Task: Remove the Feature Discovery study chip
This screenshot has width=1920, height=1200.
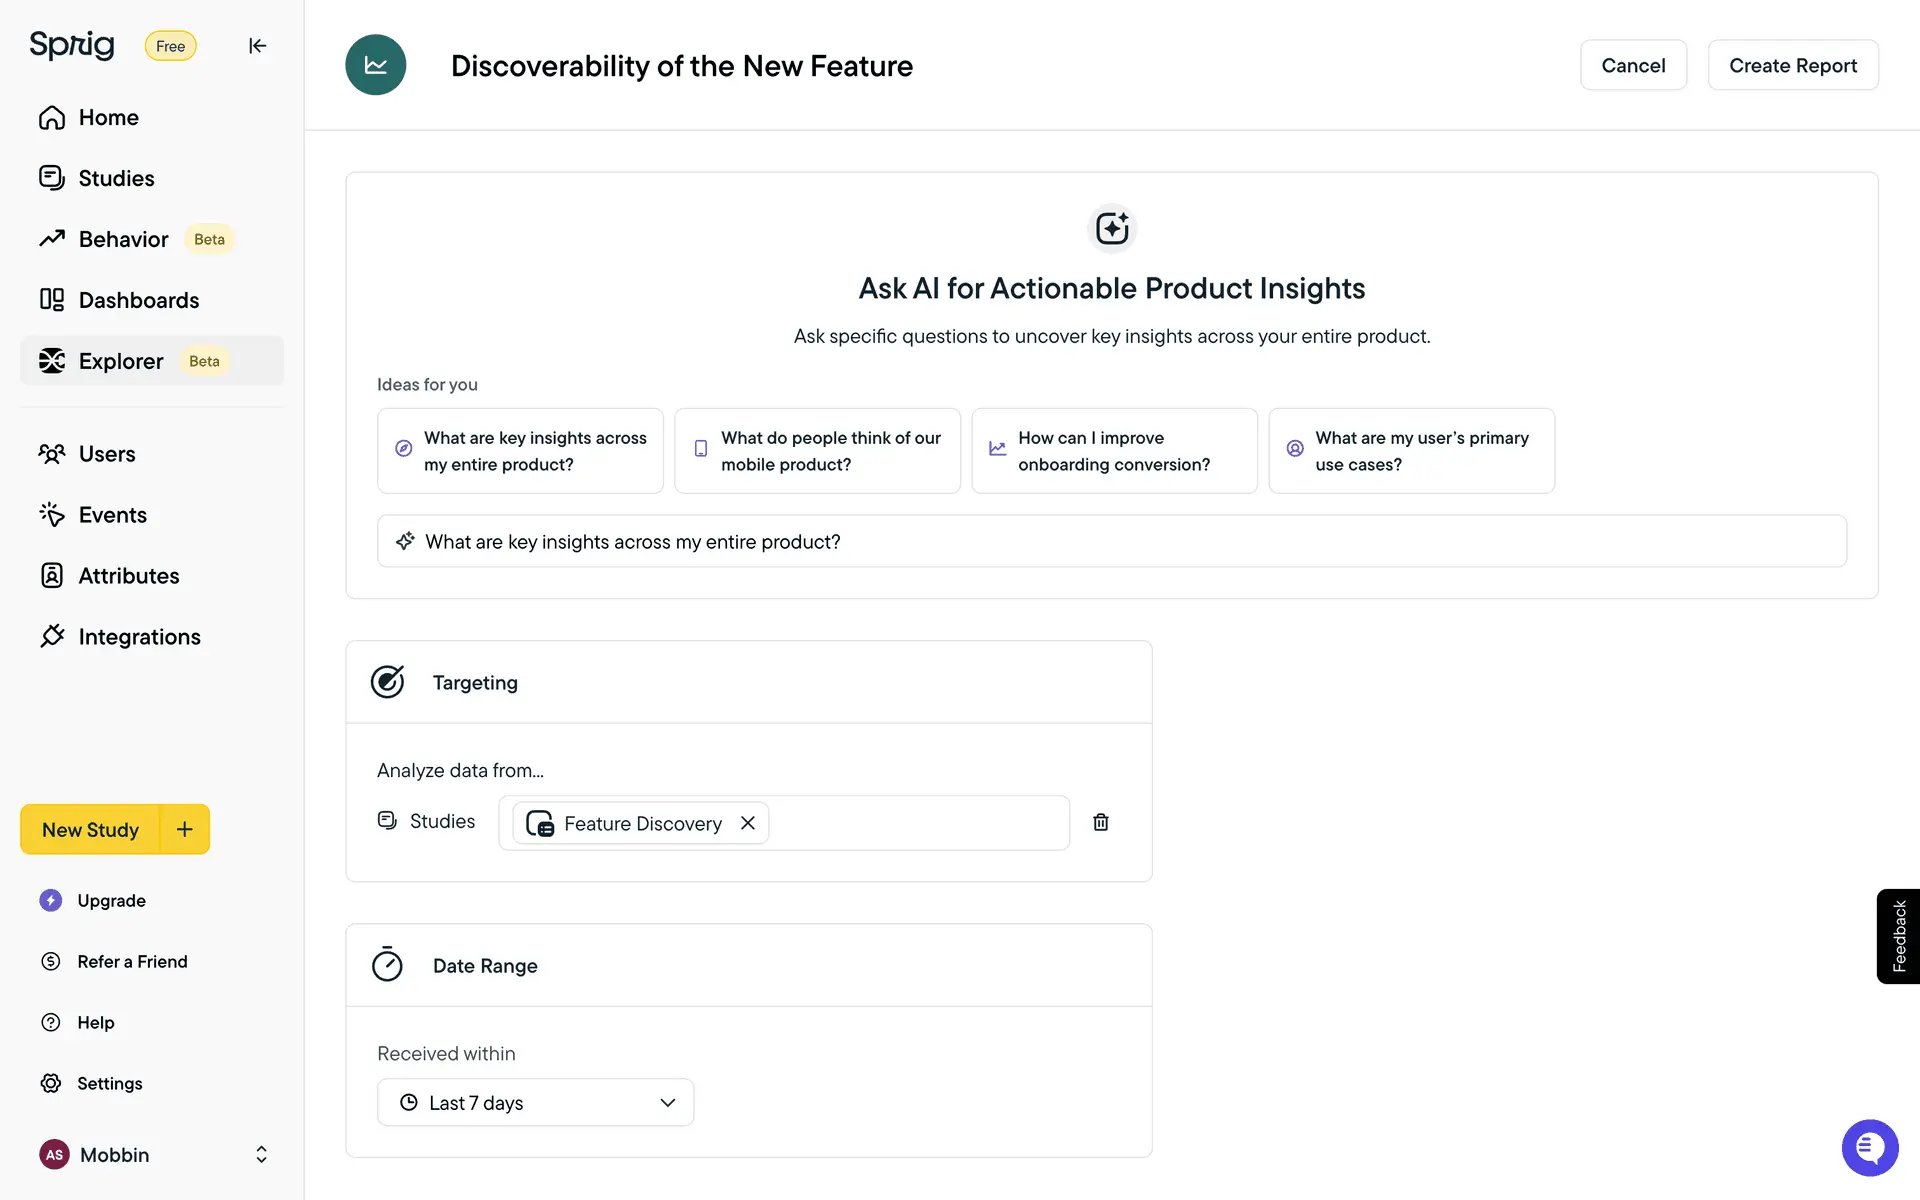Action: (x=747, y=823)
